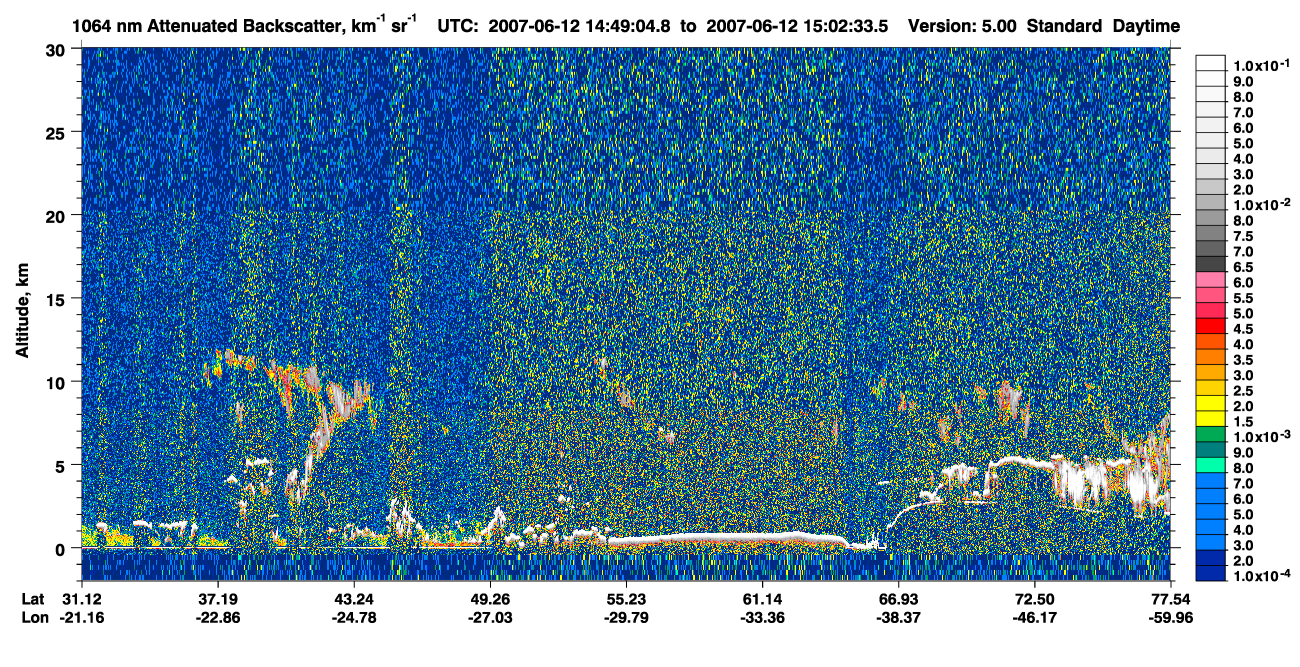
Task: Click the longitude value '-24.78'
Action: 354,617
